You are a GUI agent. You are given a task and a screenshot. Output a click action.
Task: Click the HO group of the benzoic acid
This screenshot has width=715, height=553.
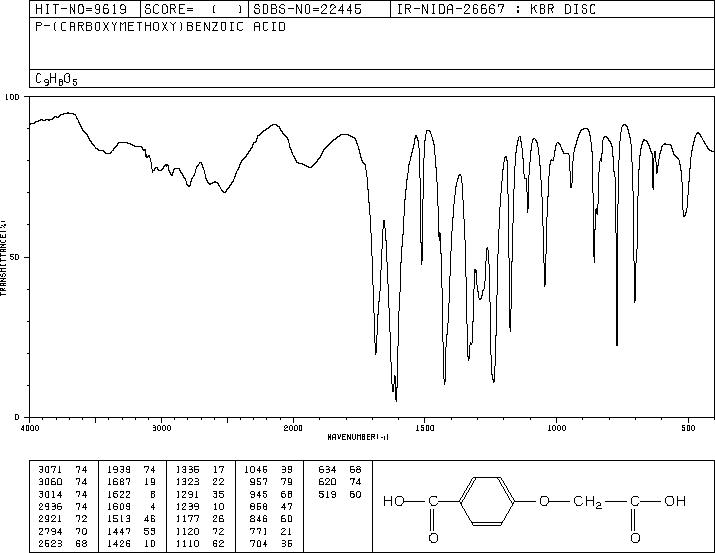pyautogui.click(x=394, y=501)
